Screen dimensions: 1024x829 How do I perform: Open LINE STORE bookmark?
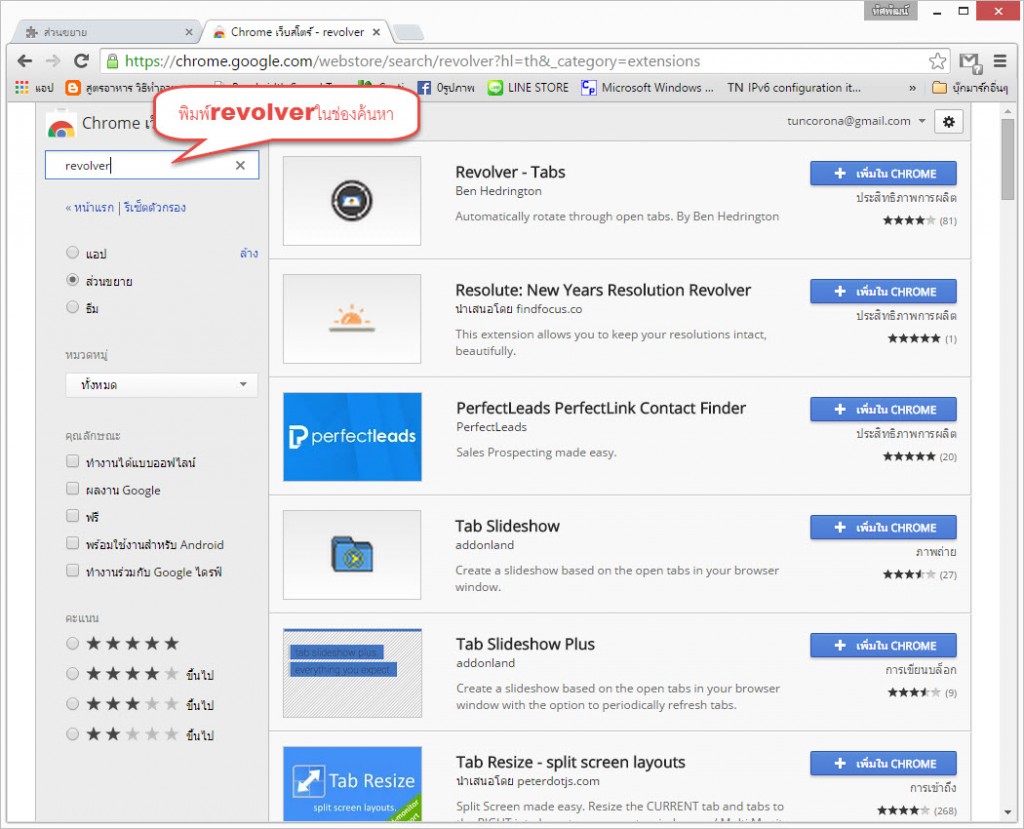click(528, 88)
